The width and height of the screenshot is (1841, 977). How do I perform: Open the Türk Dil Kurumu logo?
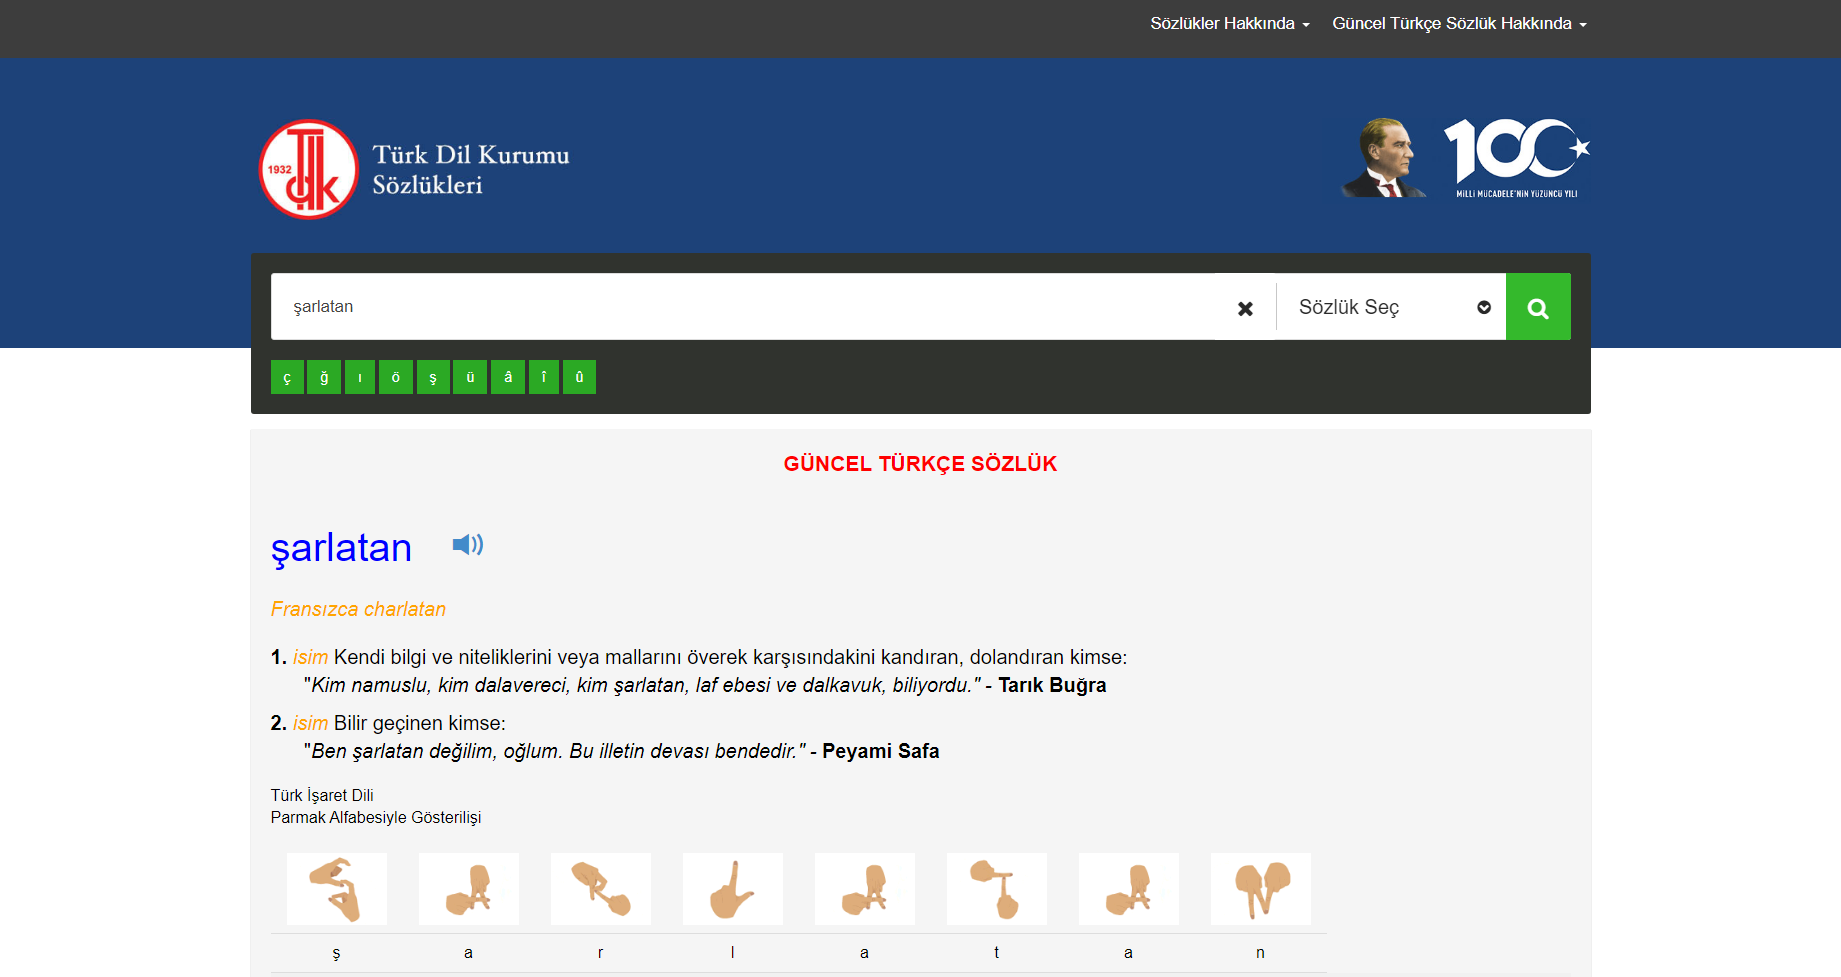pos(308,169)
